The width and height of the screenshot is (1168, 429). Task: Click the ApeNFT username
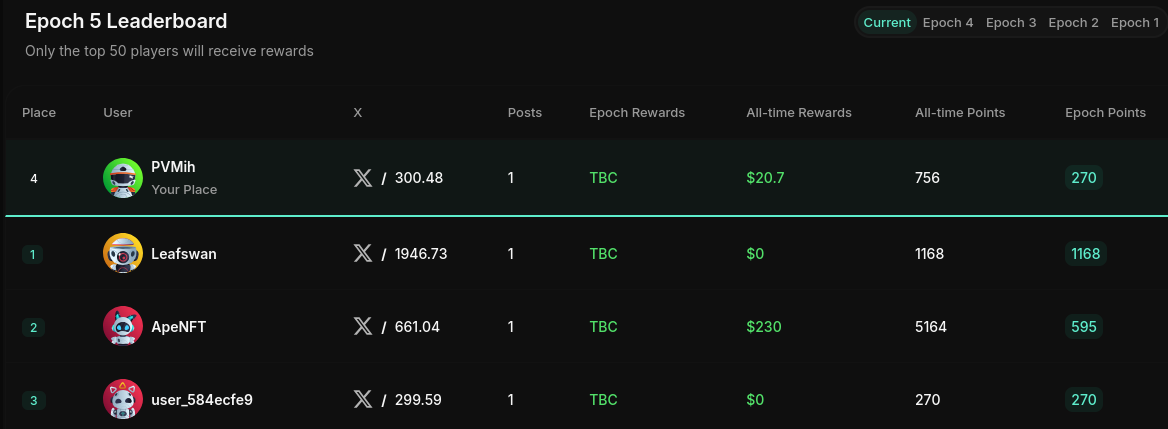point(179,326)
